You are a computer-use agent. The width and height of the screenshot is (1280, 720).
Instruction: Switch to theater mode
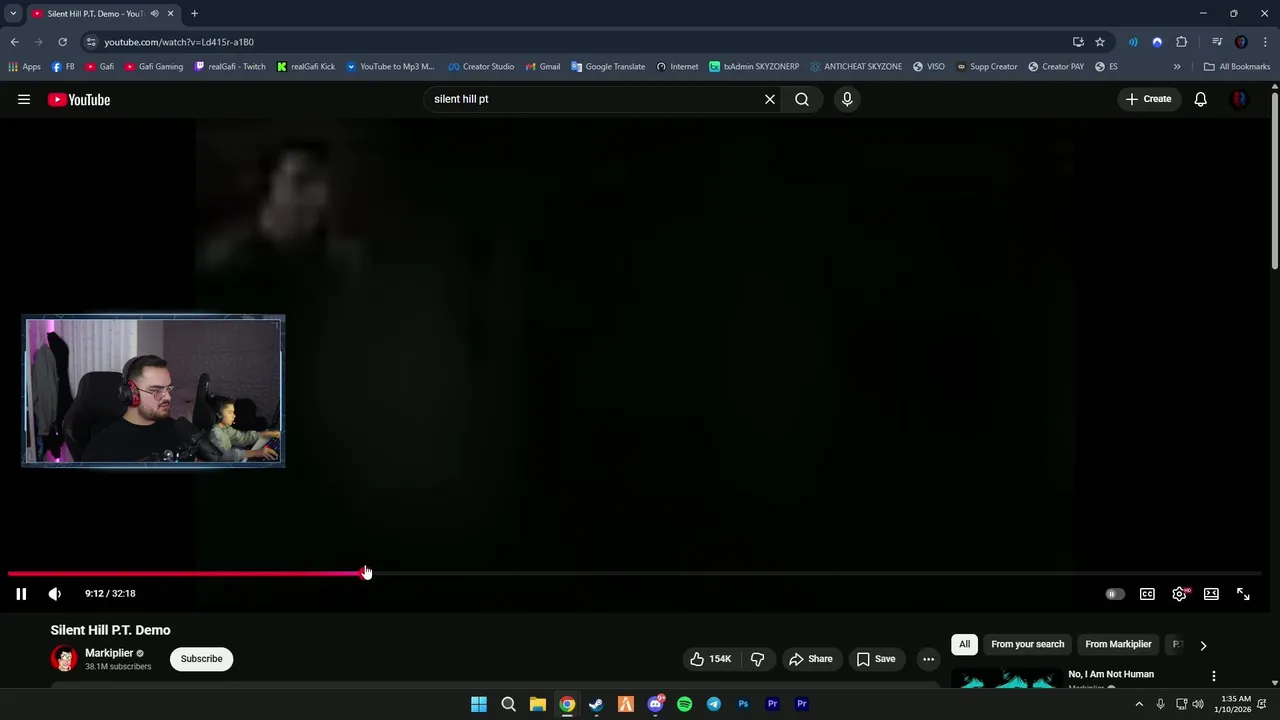[1211, 594]
